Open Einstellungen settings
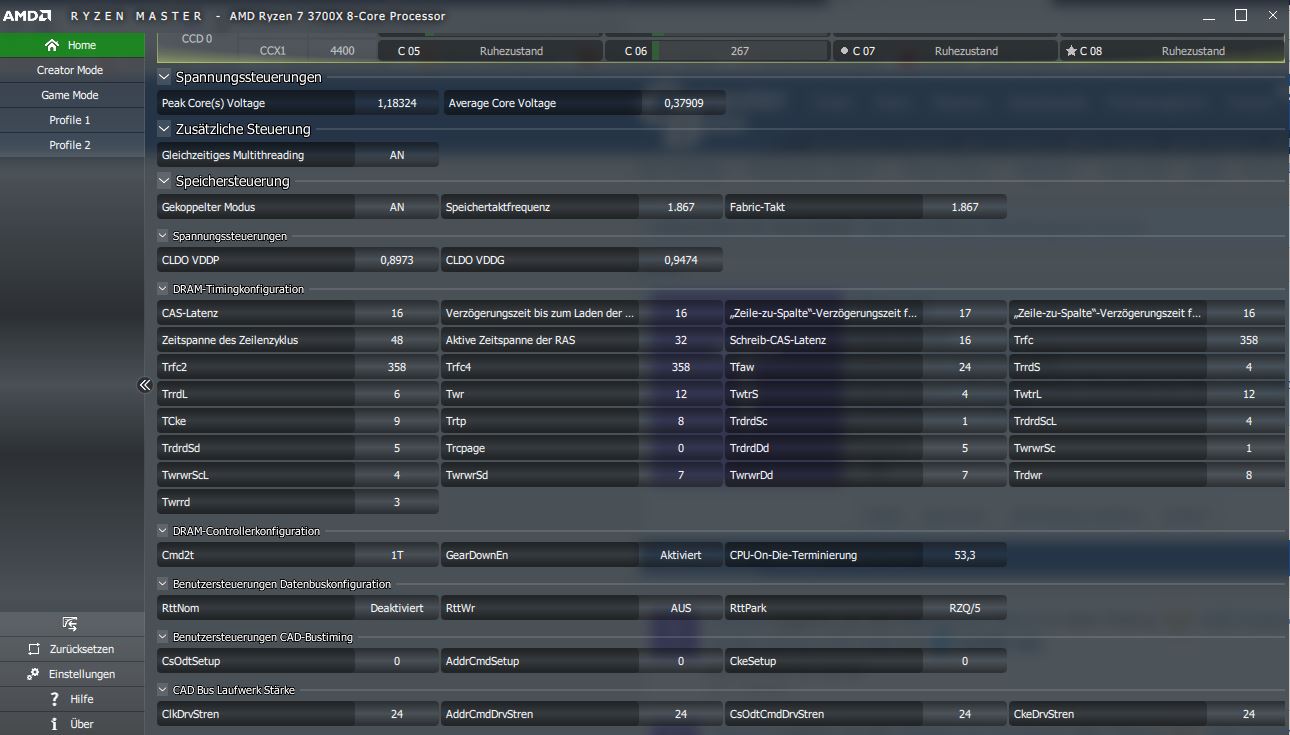Viewport: 1290px width, 735px height. click(72, 674)
